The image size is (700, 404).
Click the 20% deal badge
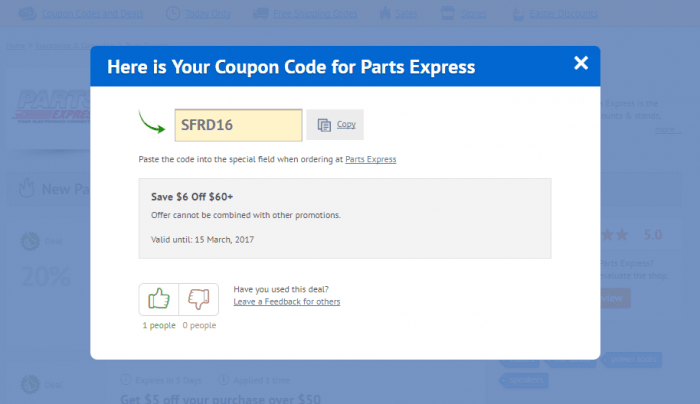point(41,274)
